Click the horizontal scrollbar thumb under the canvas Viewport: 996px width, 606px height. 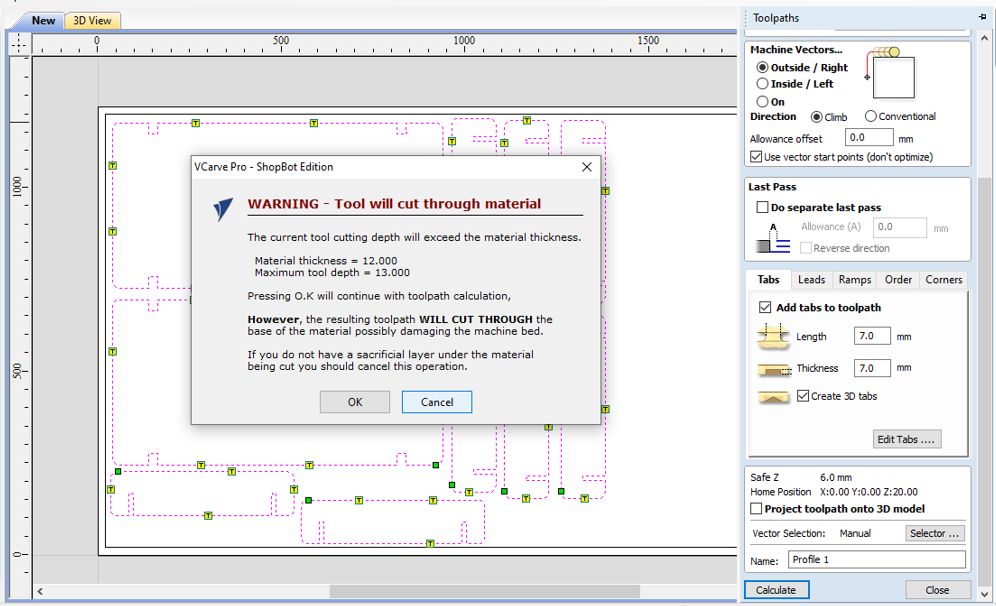pos(485,591)
